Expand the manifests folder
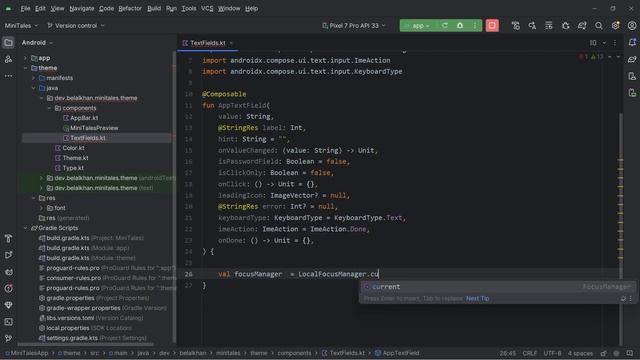The height and width of the screenshot is (360, 640). [x=33, y=78]
